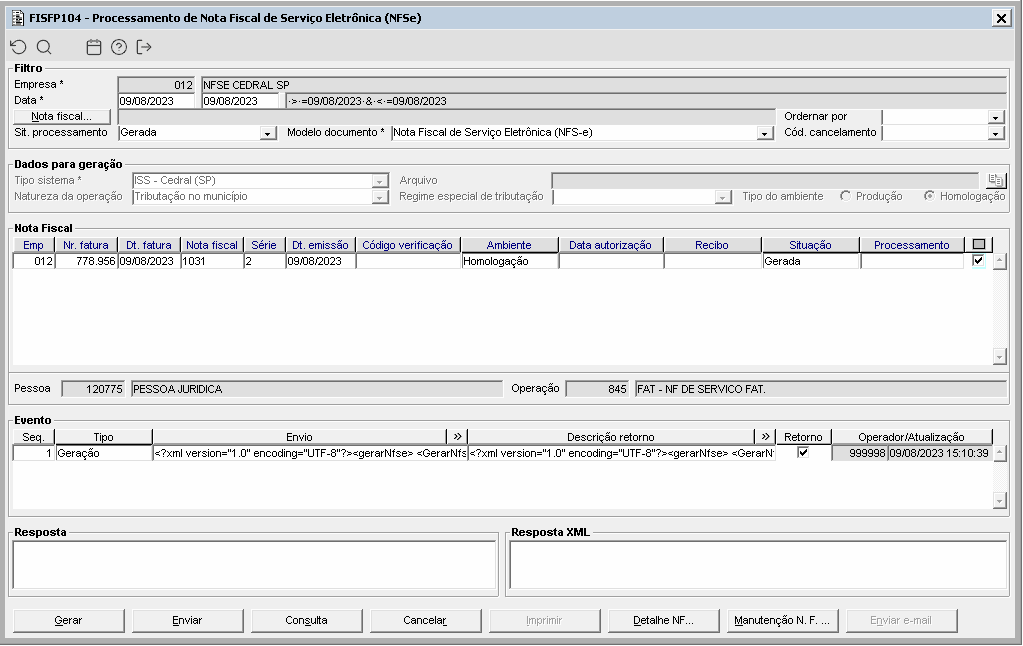Open the Cód. cancelamento dropdown

[996, 133]
